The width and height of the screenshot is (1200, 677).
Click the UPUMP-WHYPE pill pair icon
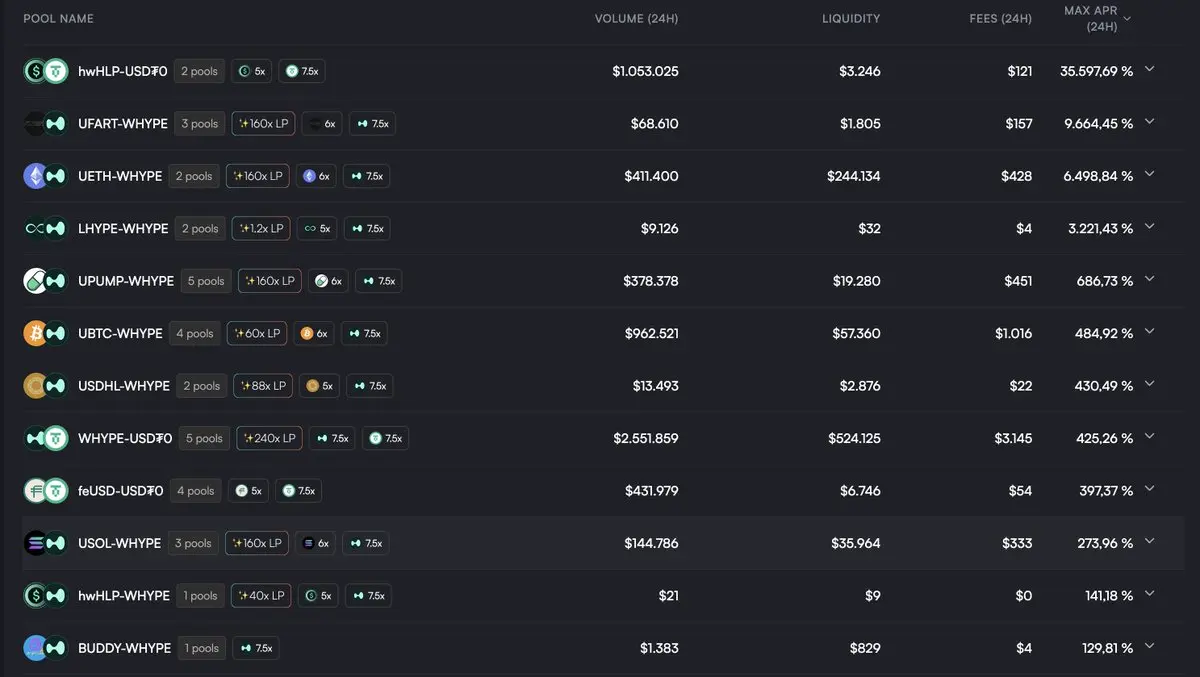point(45,281)
